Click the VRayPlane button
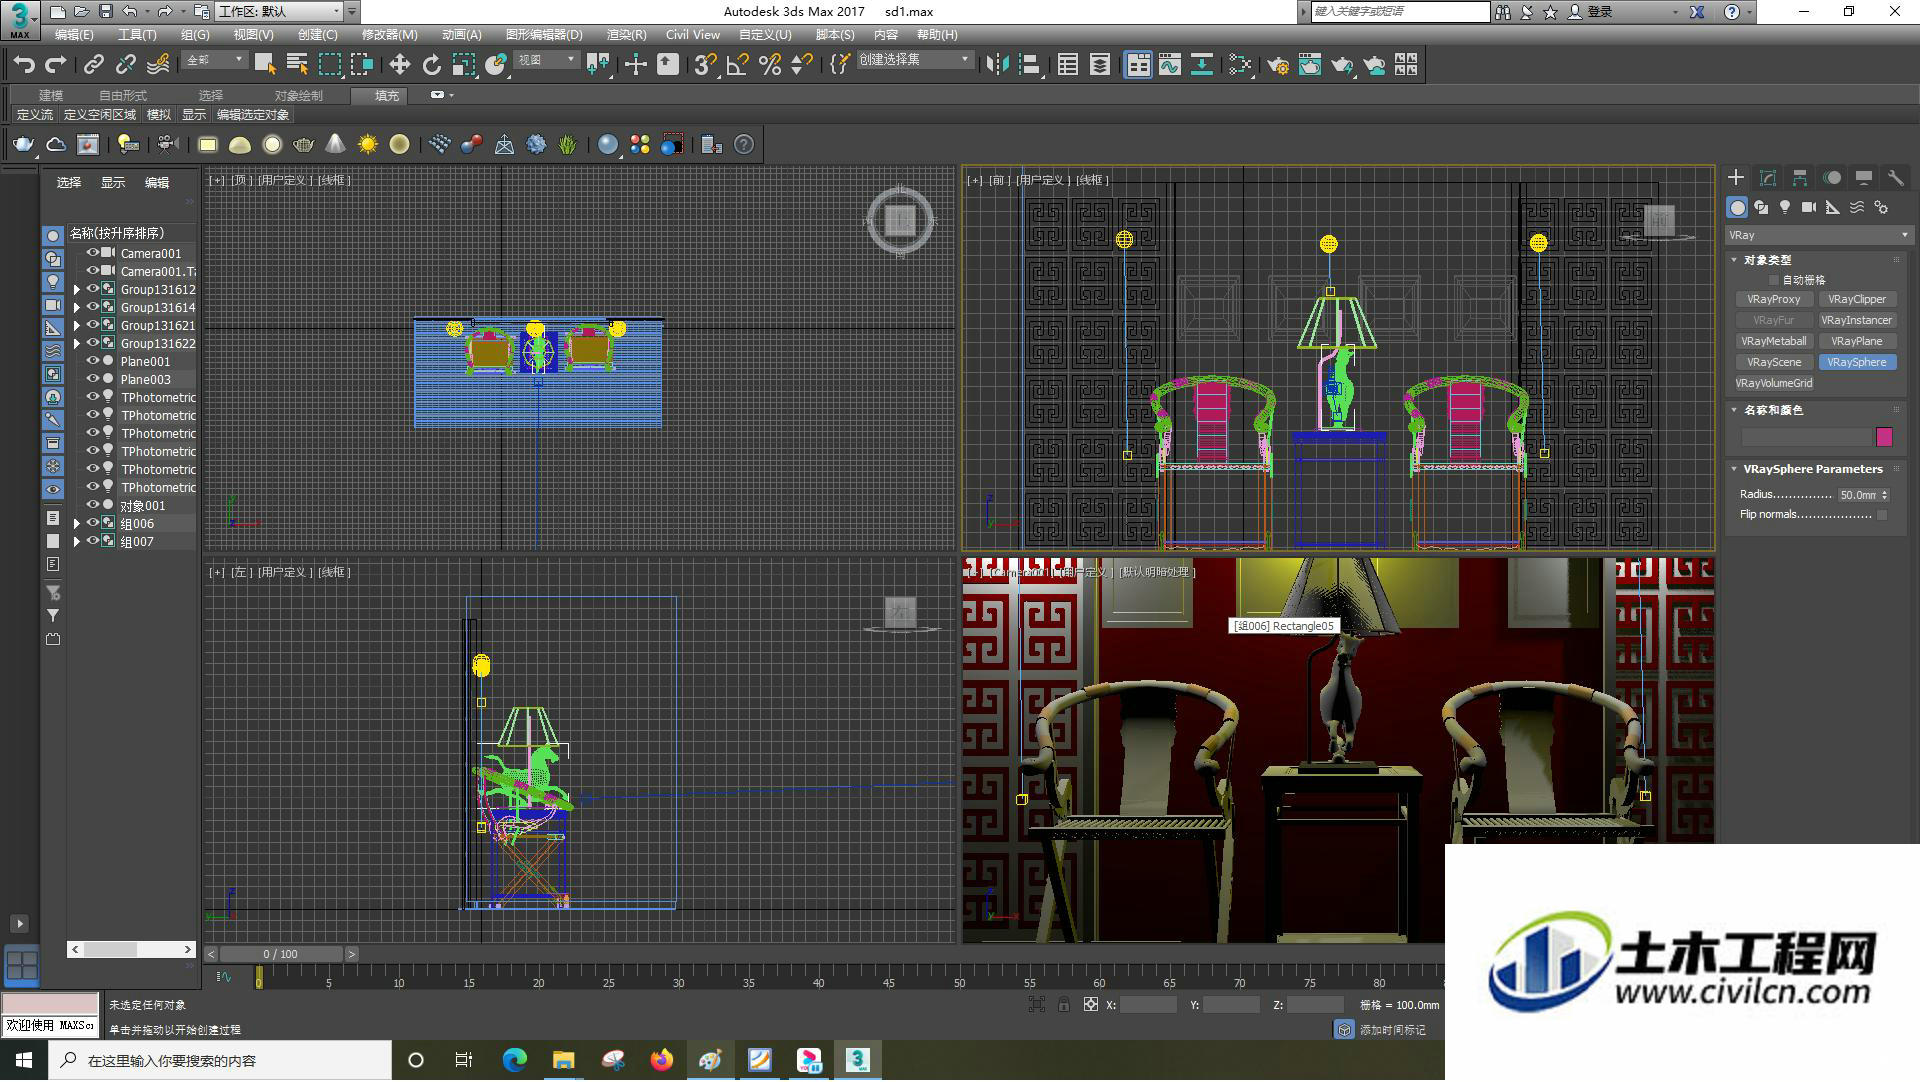The image size is (1920, 1082). coord(1856,341)
